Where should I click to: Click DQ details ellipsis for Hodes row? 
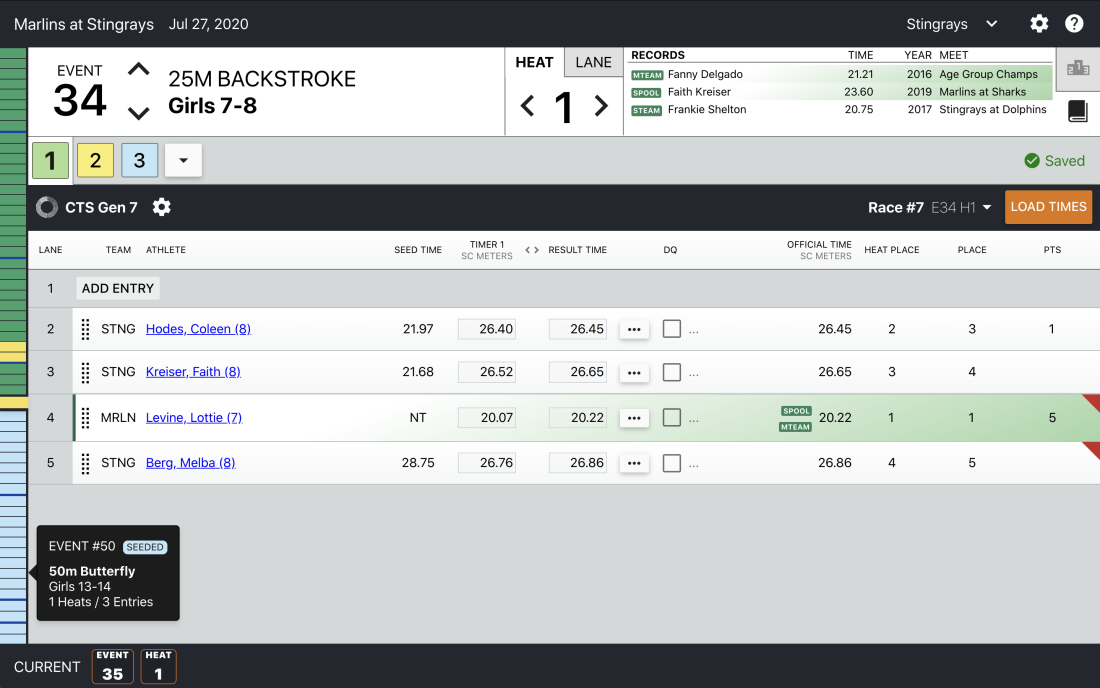coord(694,330)
